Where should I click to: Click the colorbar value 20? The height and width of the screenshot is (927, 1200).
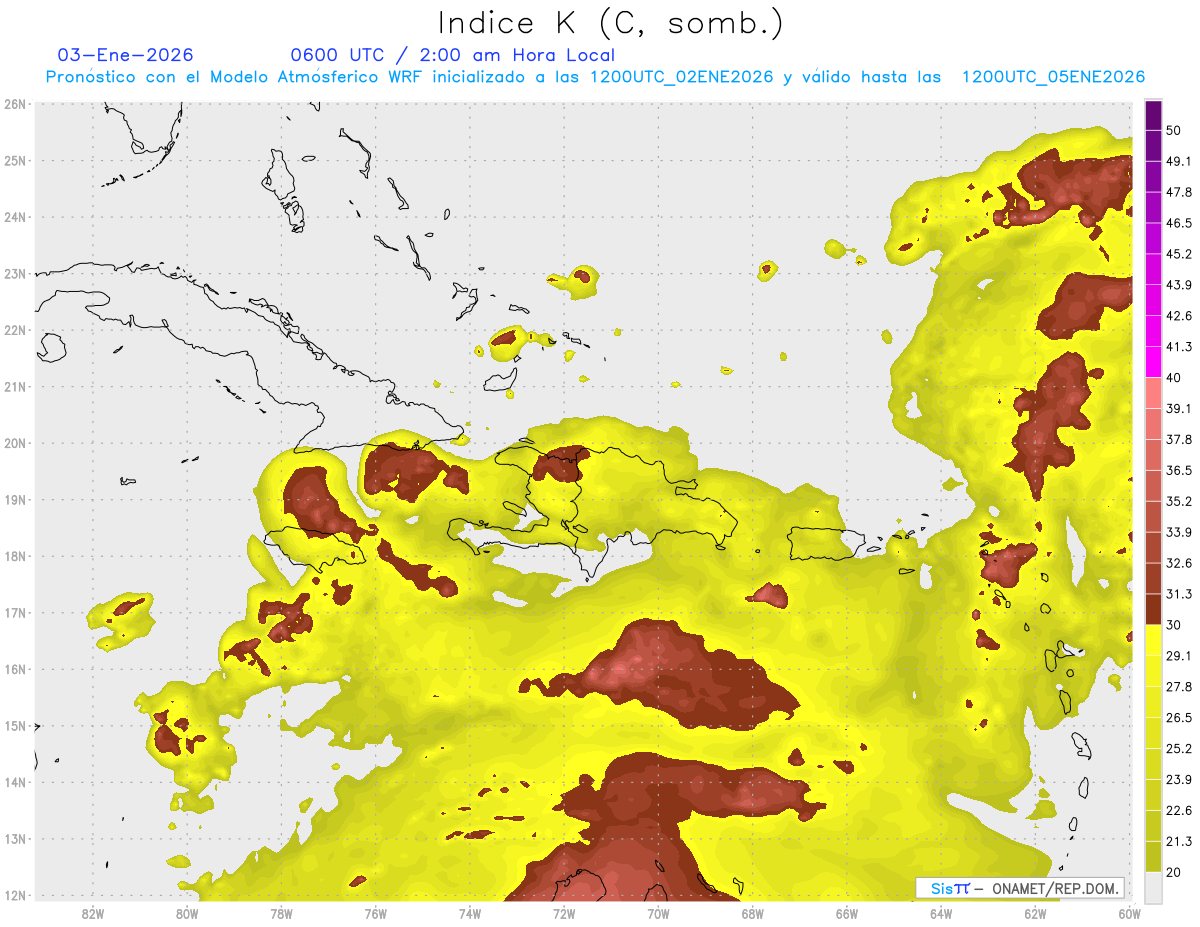tap(1173, 872)
